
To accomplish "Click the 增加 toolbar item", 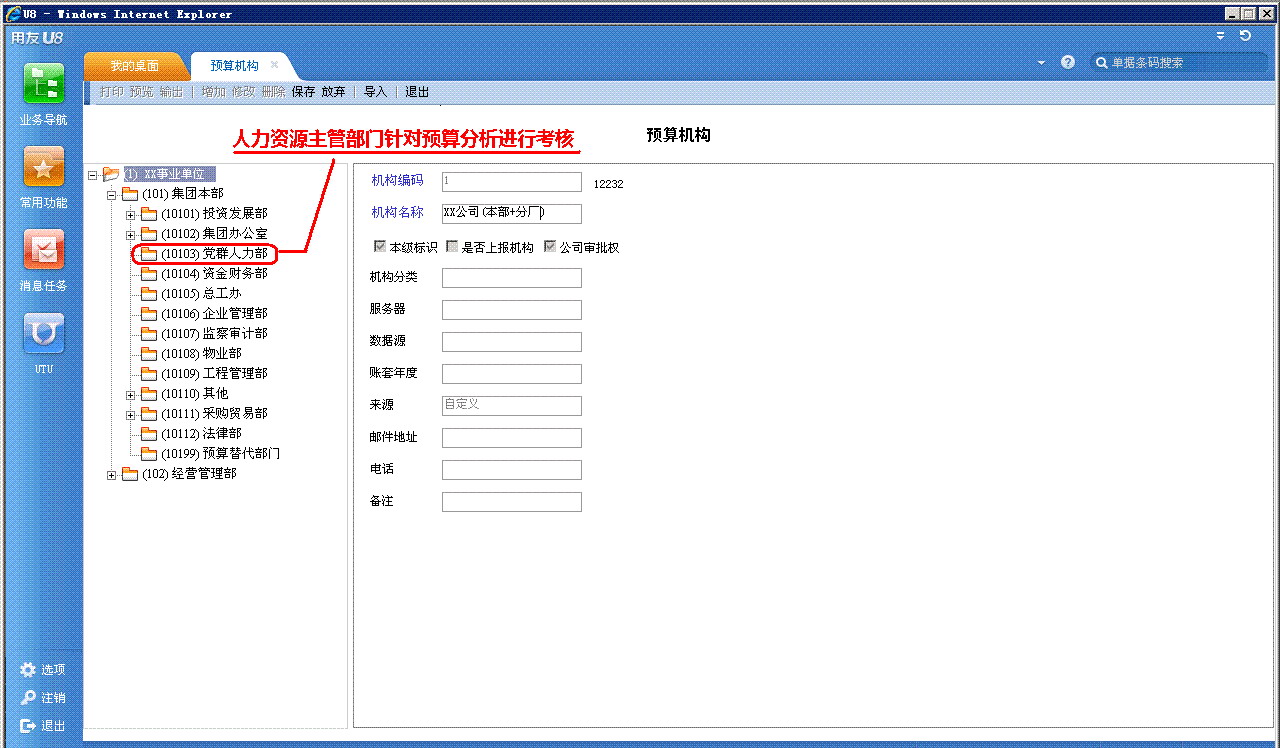I will click(213, 92).
